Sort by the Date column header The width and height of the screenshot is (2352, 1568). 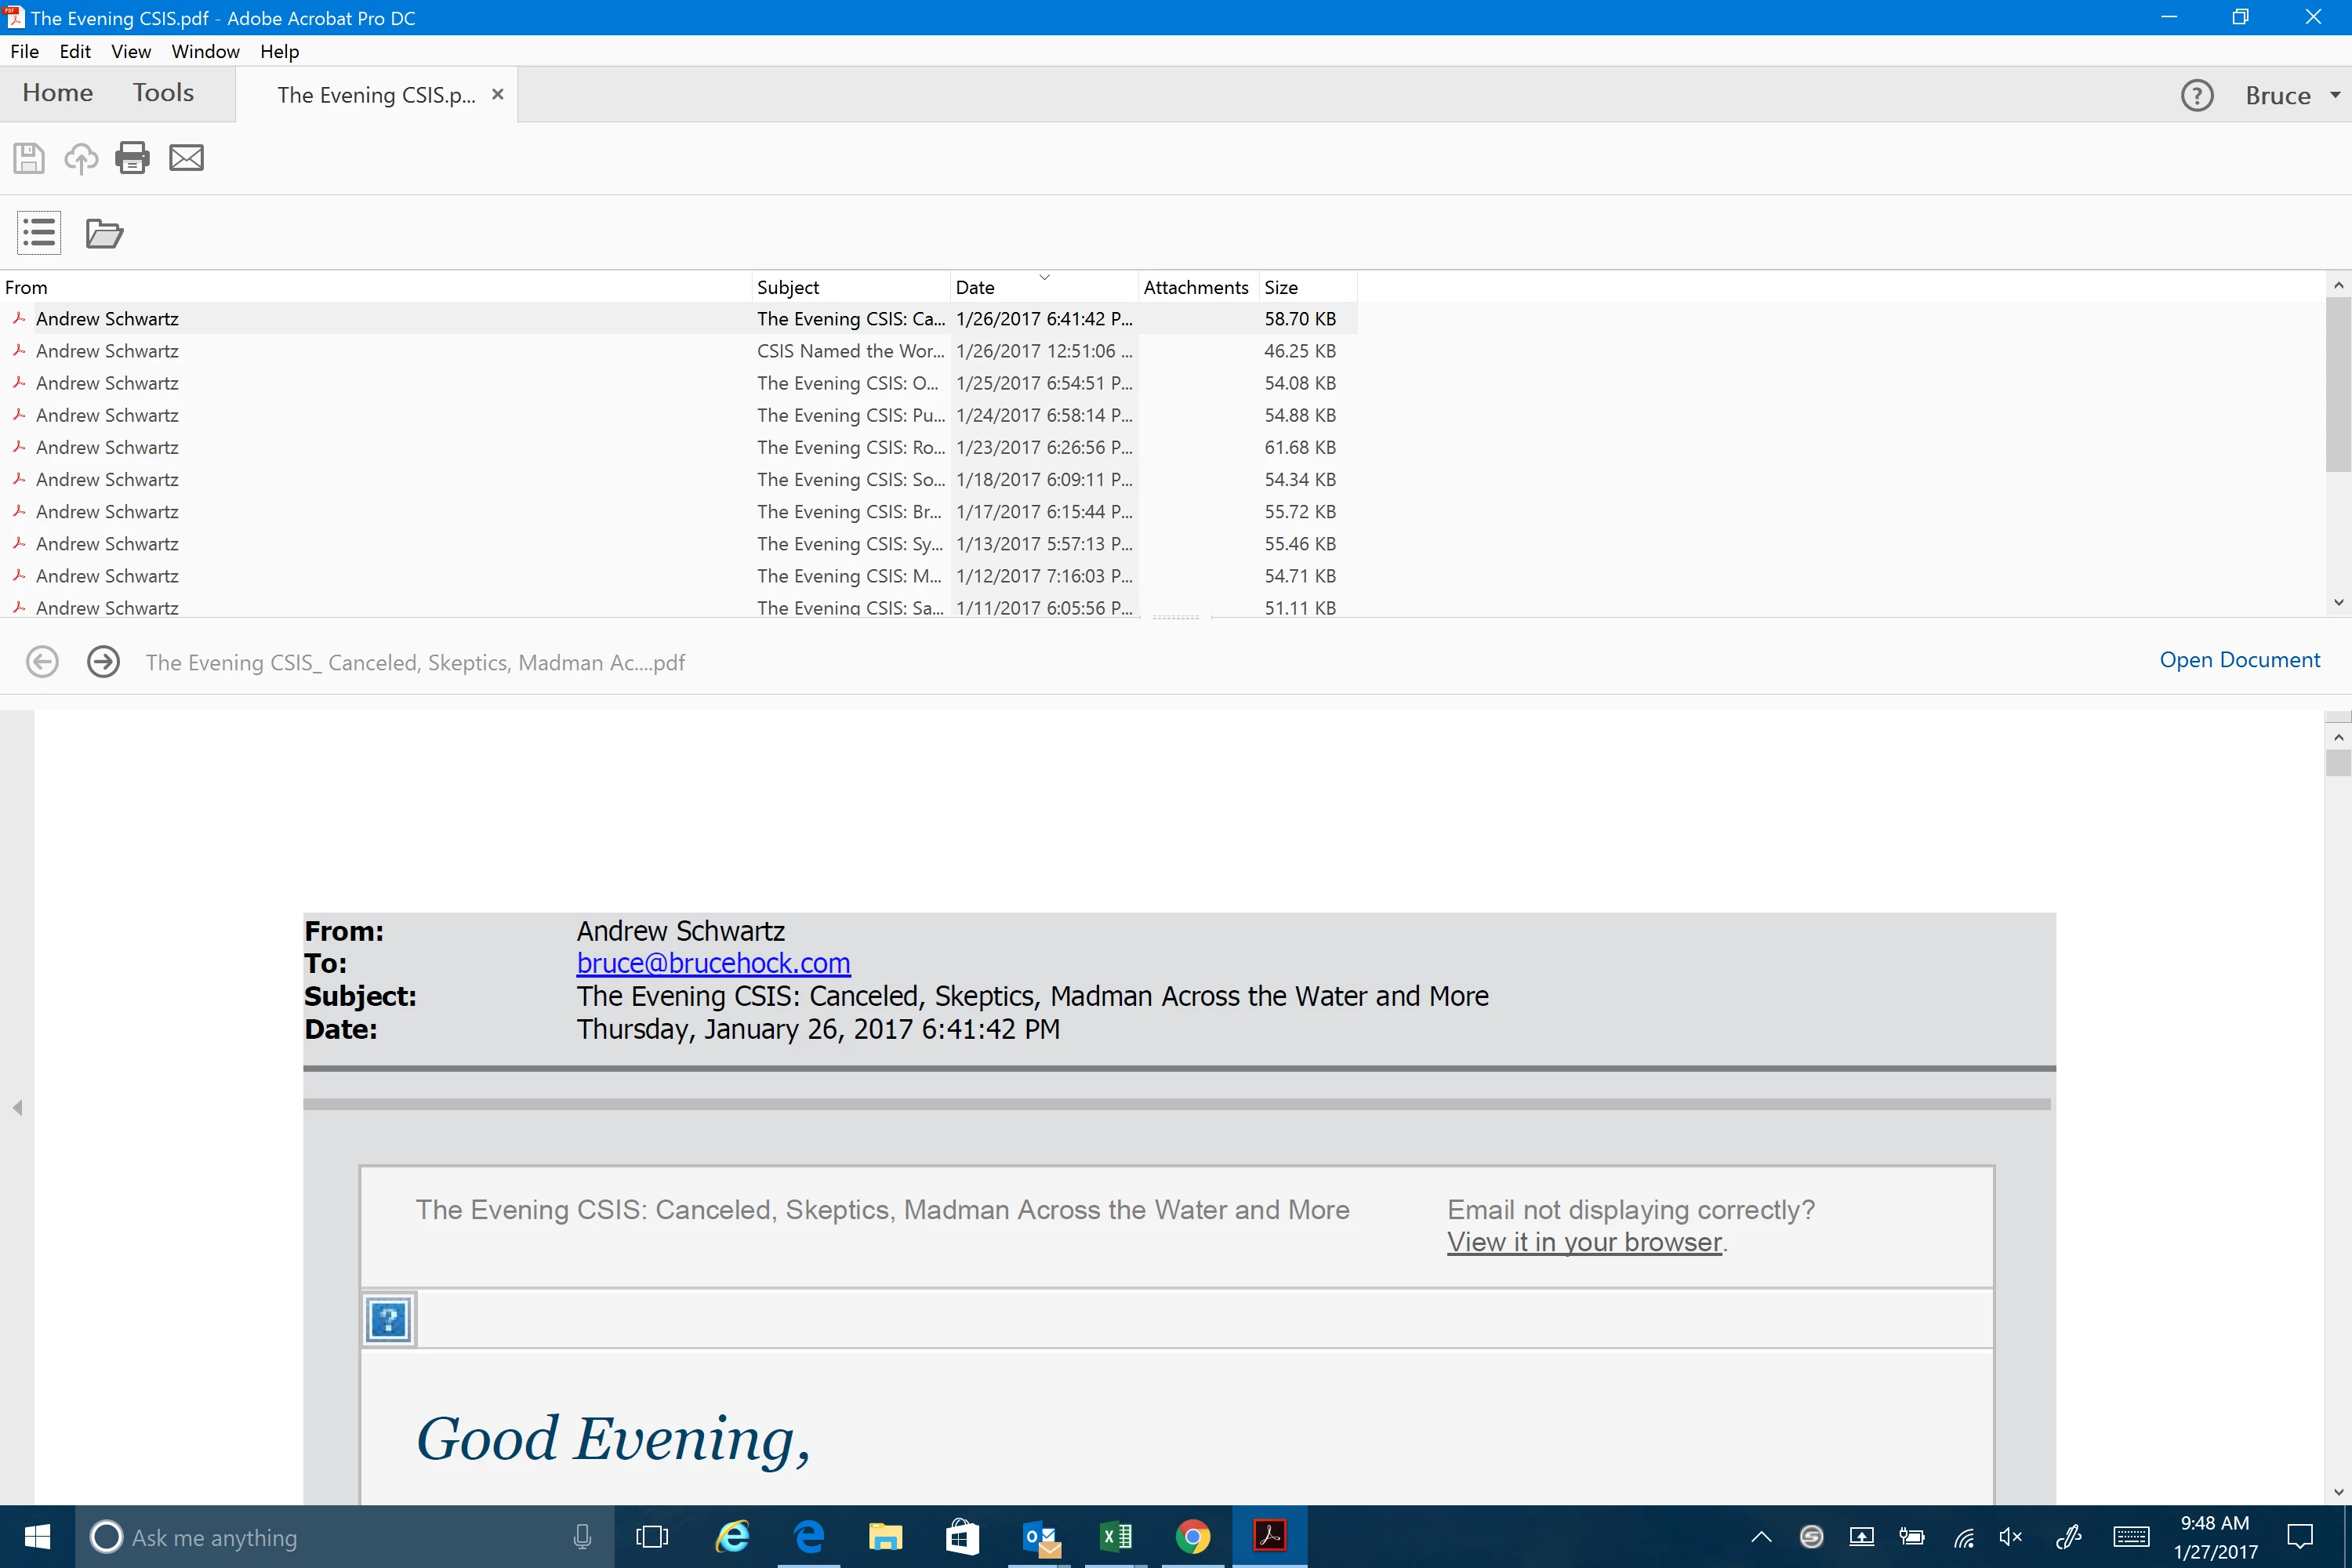pos(975,287)
